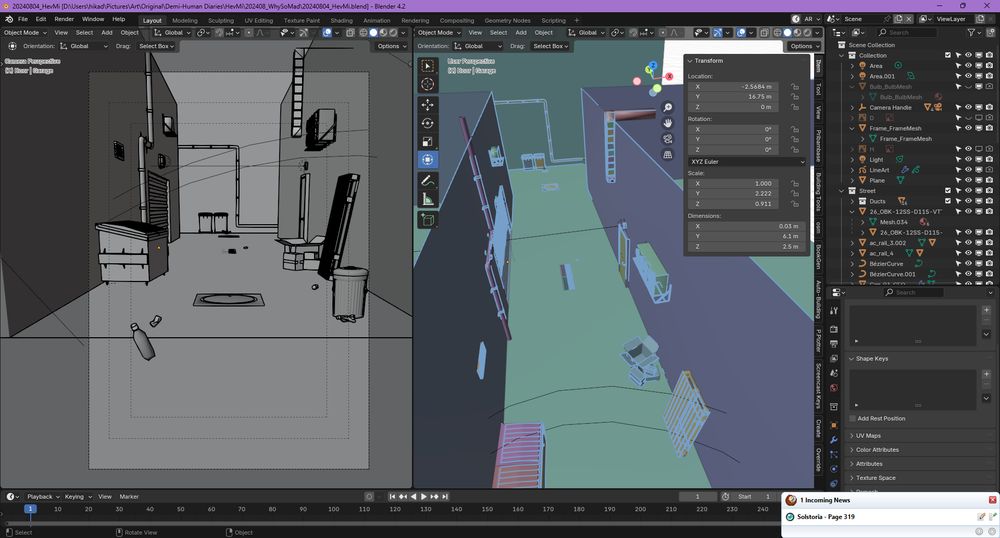
Task: Open Output properties tab icon
Action: [834, 344]
